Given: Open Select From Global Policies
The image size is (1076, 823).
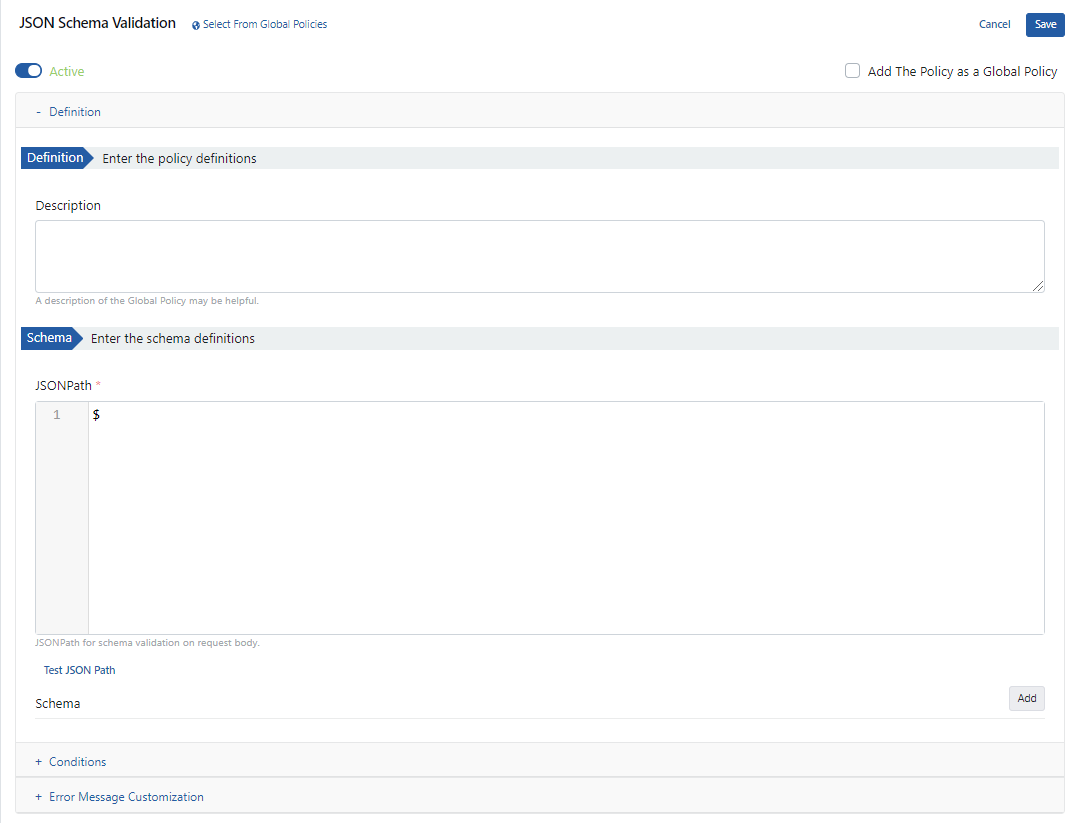Looking at the screenshot, I should (x=264, y=24).
